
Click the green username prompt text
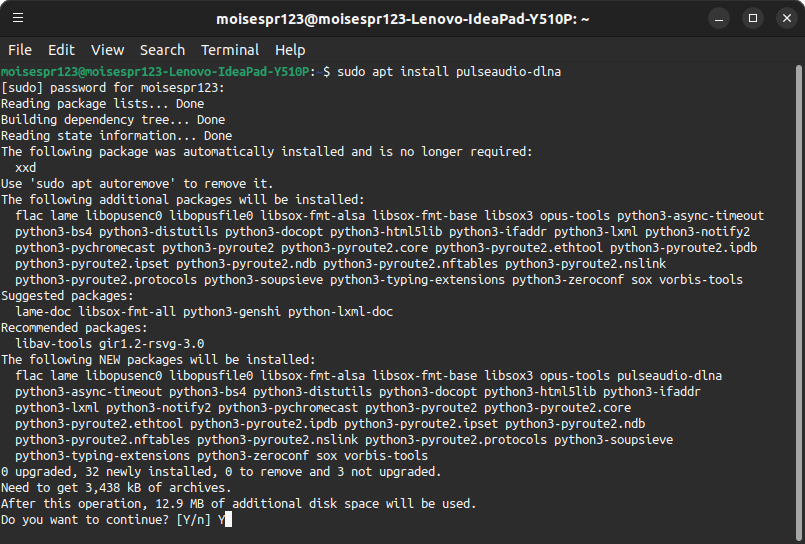[x=156, y=72]
